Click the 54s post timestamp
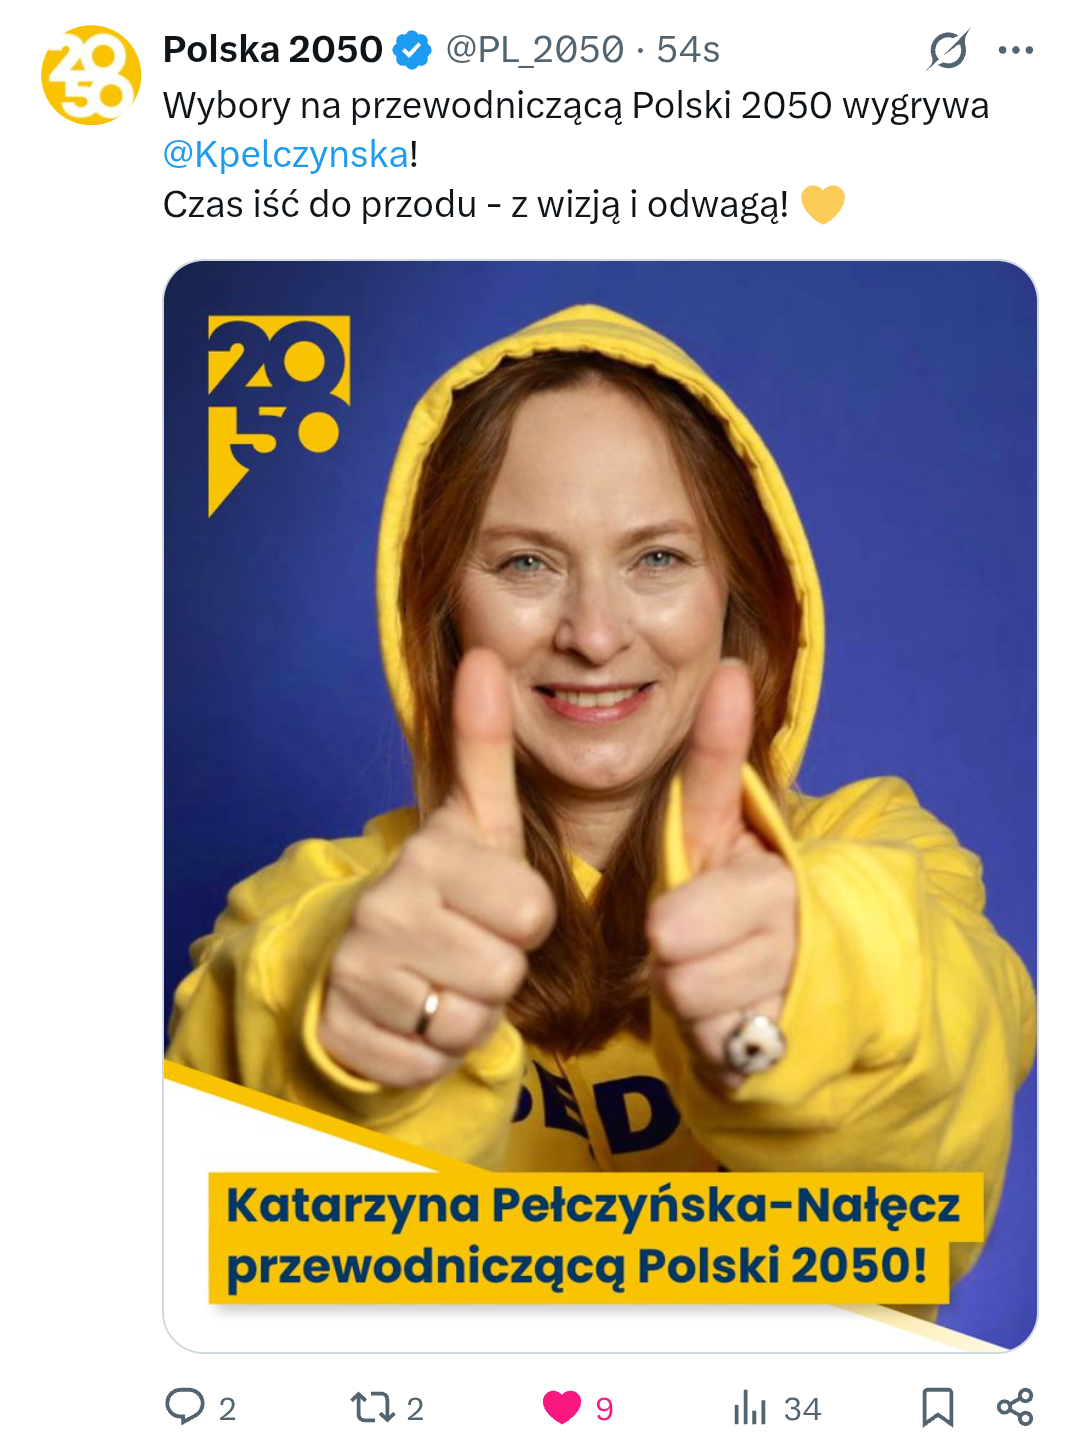The height and width of the screenshot is (1456, 1080). 688,49
